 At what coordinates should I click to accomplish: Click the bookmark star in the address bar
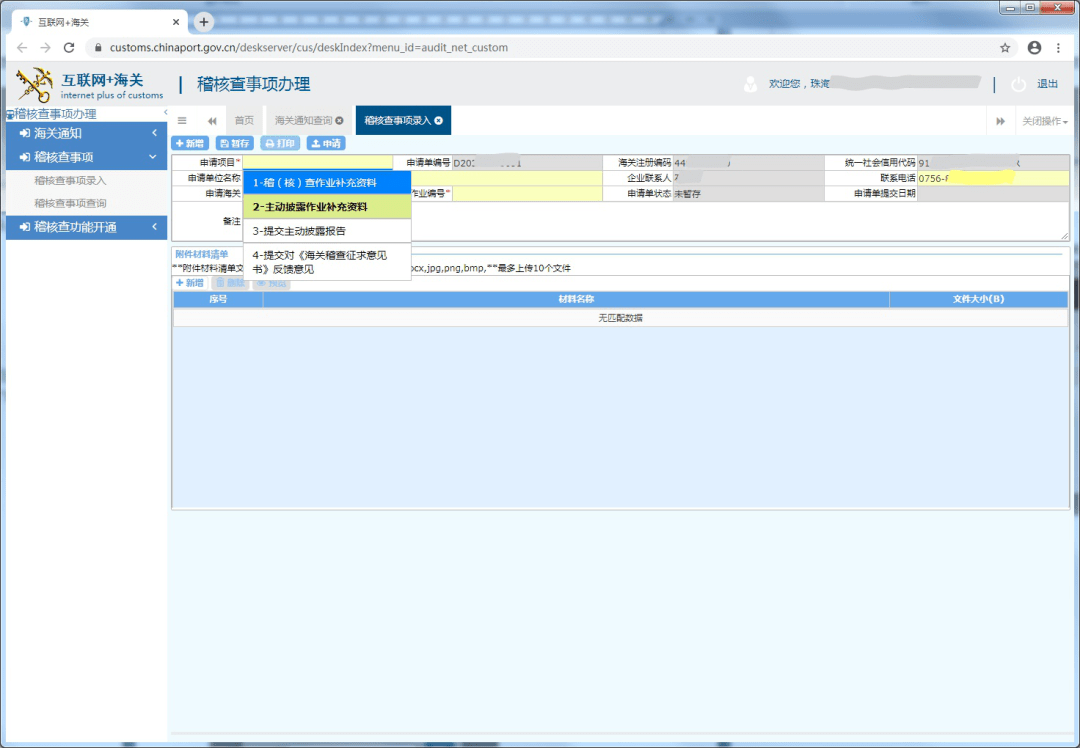pyautogui.click(x=1007, y=47)
